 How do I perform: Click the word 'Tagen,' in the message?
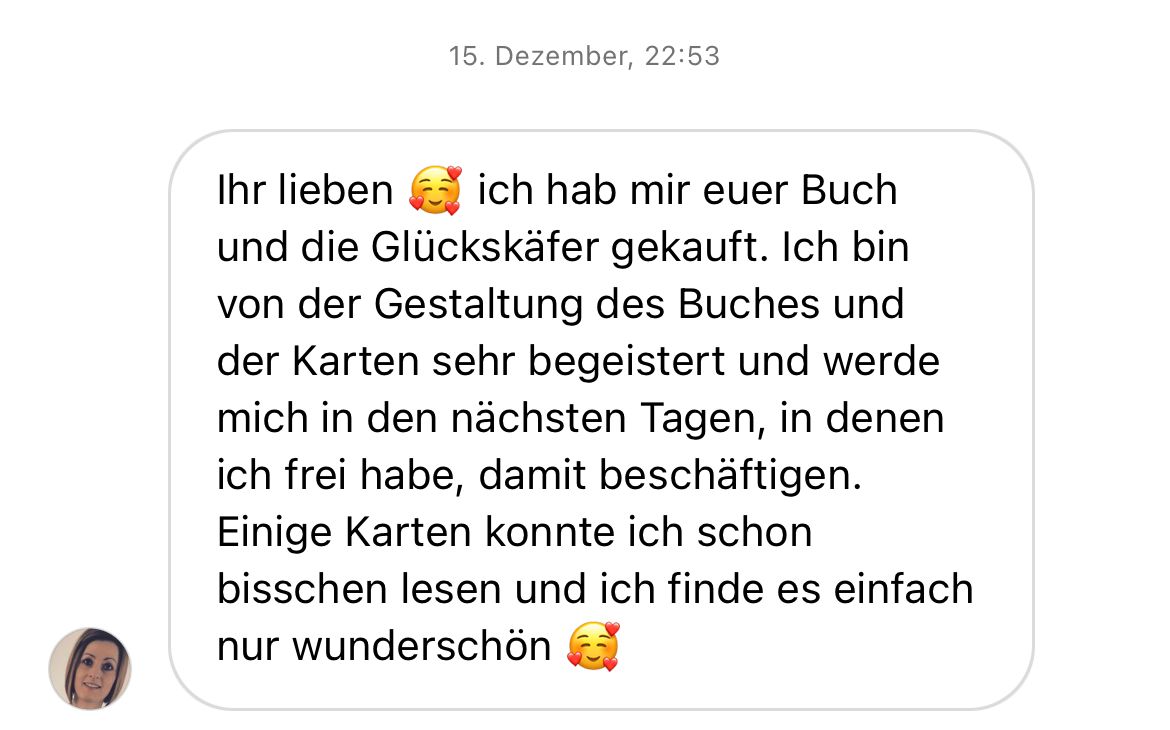click(x=704, y=419)
